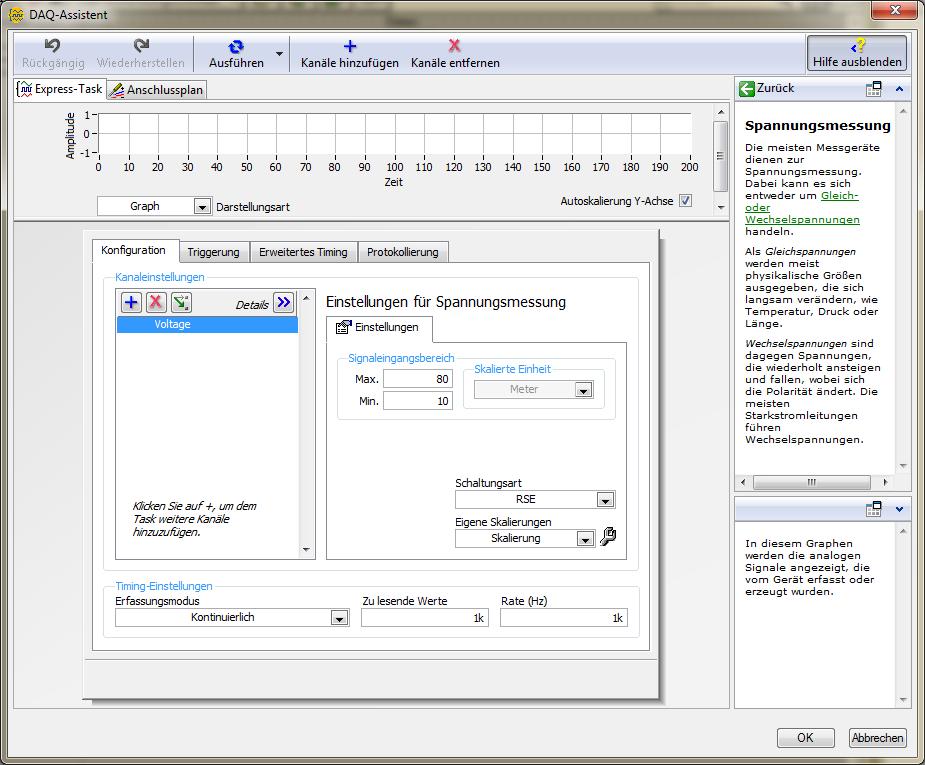
Task: Click blue plus add channel icon in Kanaleinstellungen
Action: [x=131, y=303]
